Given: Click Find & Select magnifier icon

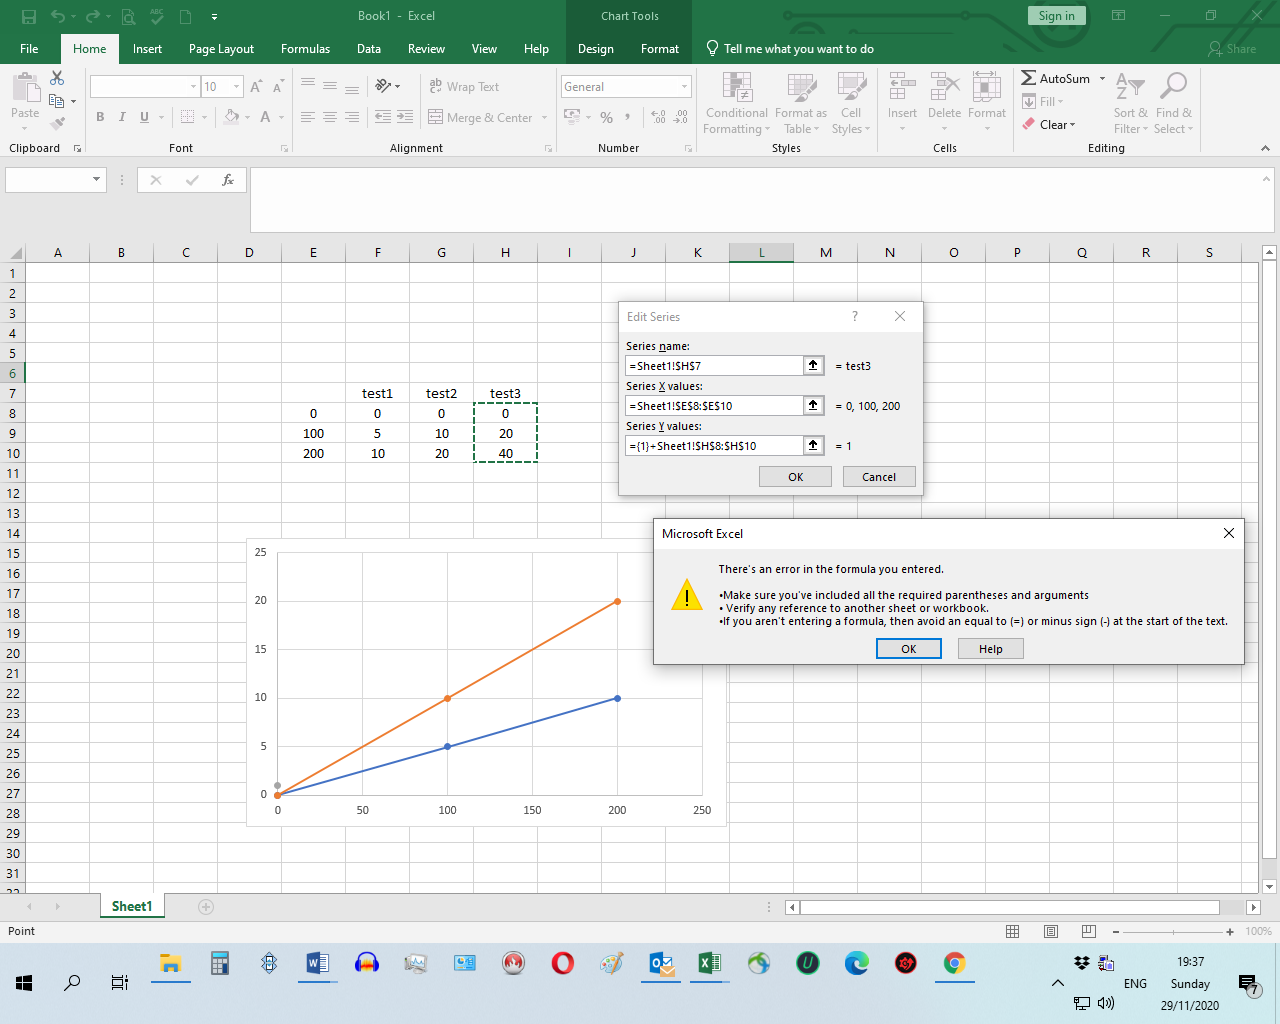Looking at the screenshot, I should tap(1173, 87).
